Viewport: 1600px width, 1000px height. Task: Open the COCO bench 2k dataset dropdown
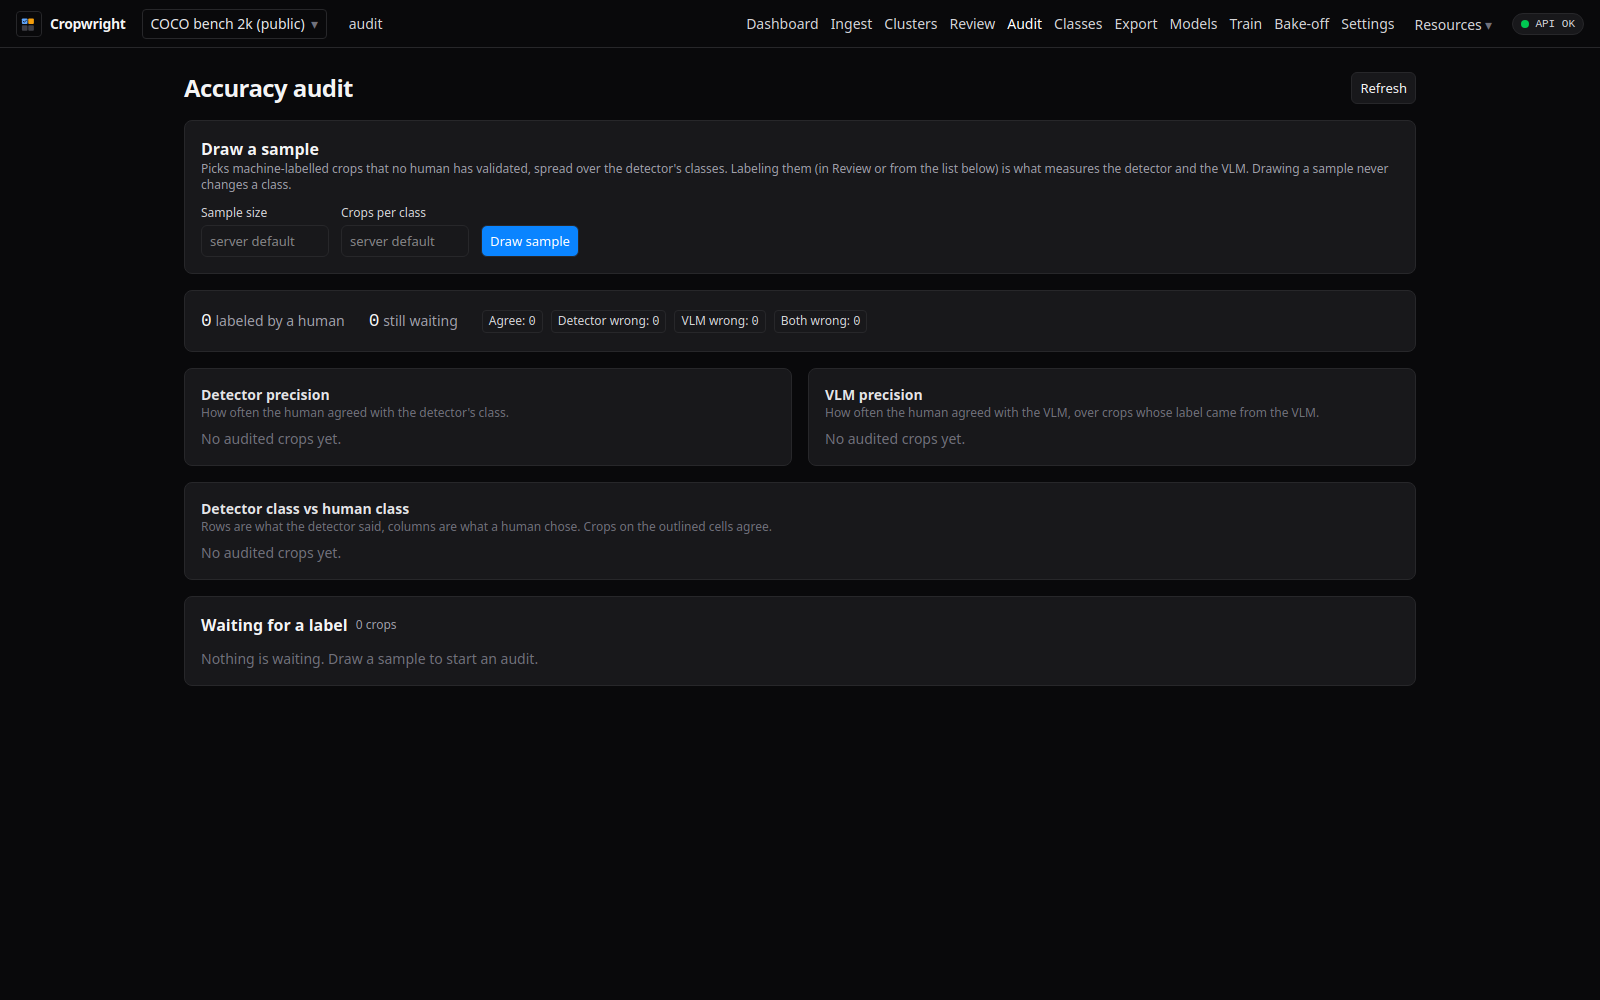click(234, 24)
